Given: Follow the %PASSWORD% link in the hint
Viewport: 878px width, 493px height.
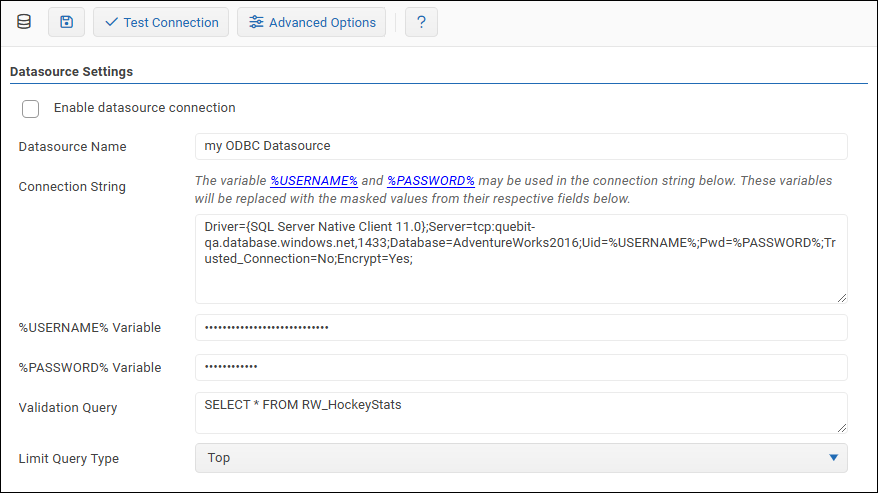Looking at the screenshot, I should pyautogui.click(x=431, y=181).
